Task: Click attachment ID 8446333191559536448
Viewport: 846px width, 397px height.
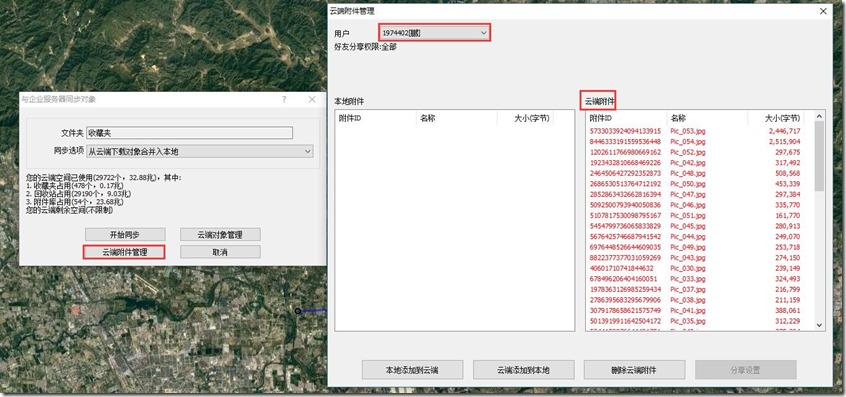Action: coord(625,141)
